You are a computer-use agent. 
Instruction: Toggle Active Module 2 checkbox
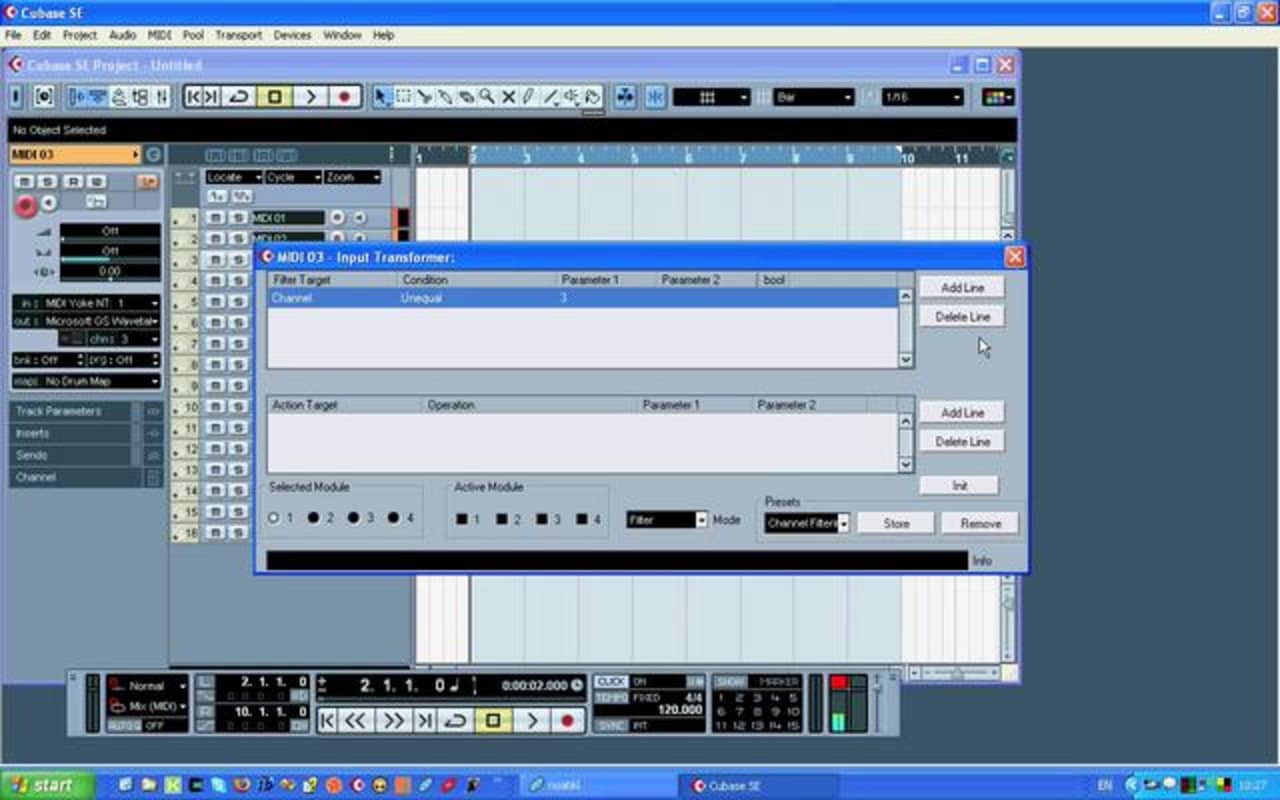click(502, 519)
